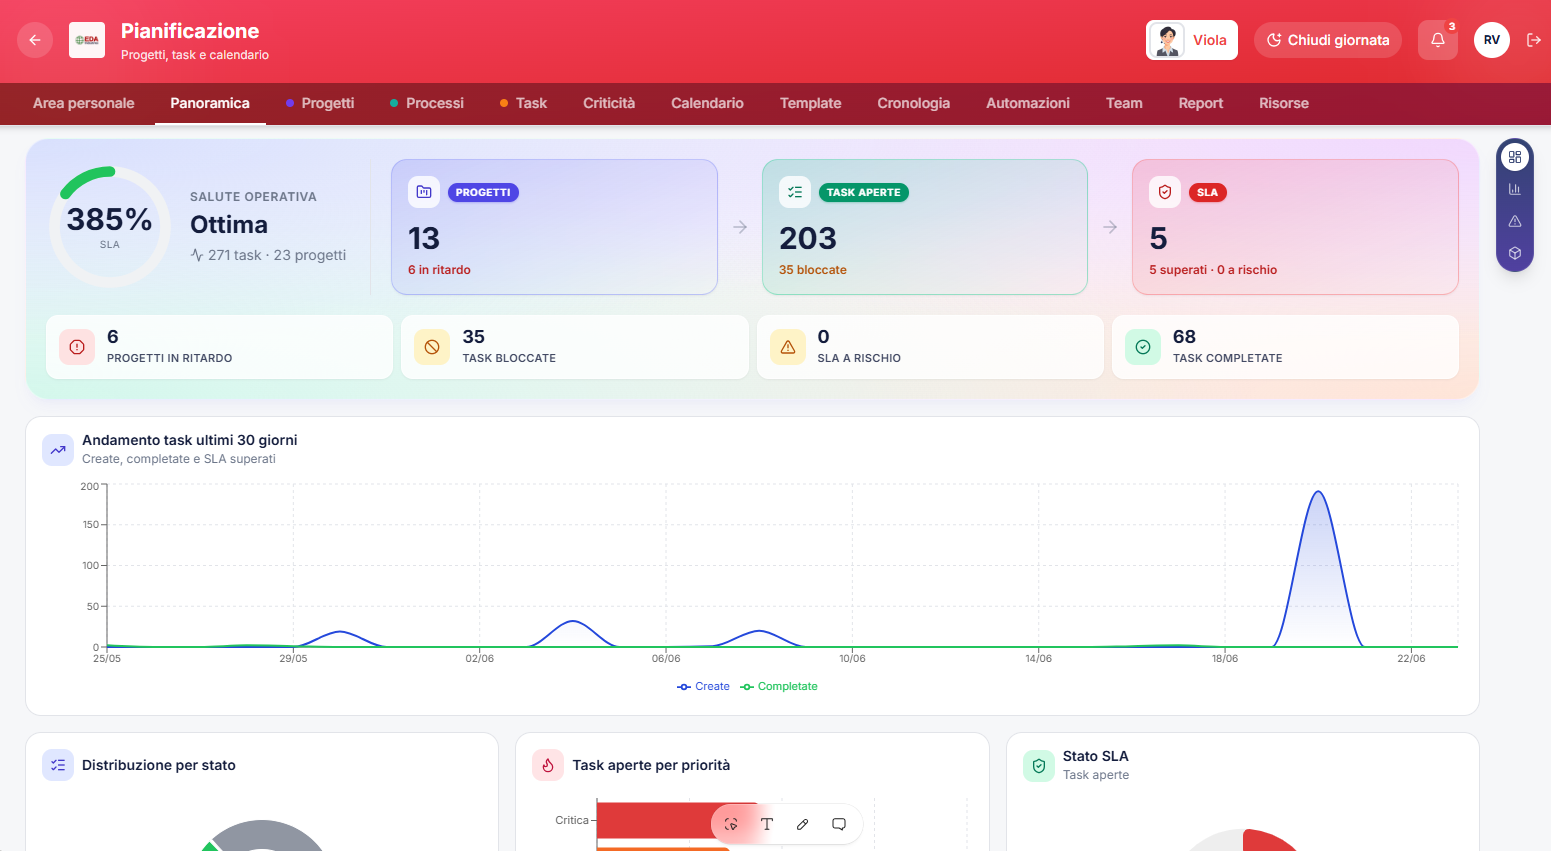Select the bar chart icon in the floating sidebar
Image resolution: width=1551 pixels, height=851 pixels.
tap(1515, 189)
